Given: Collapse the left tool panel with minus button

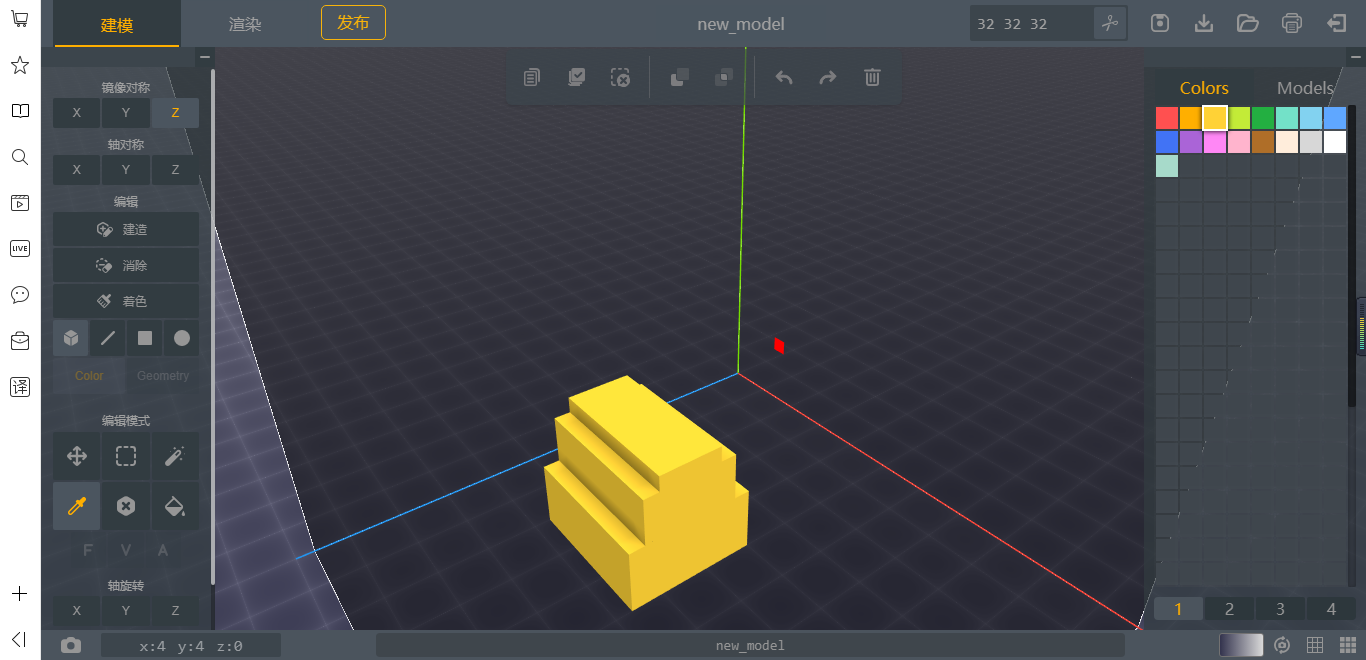Looking at the screenshot, I should click(x=204, y=57).
